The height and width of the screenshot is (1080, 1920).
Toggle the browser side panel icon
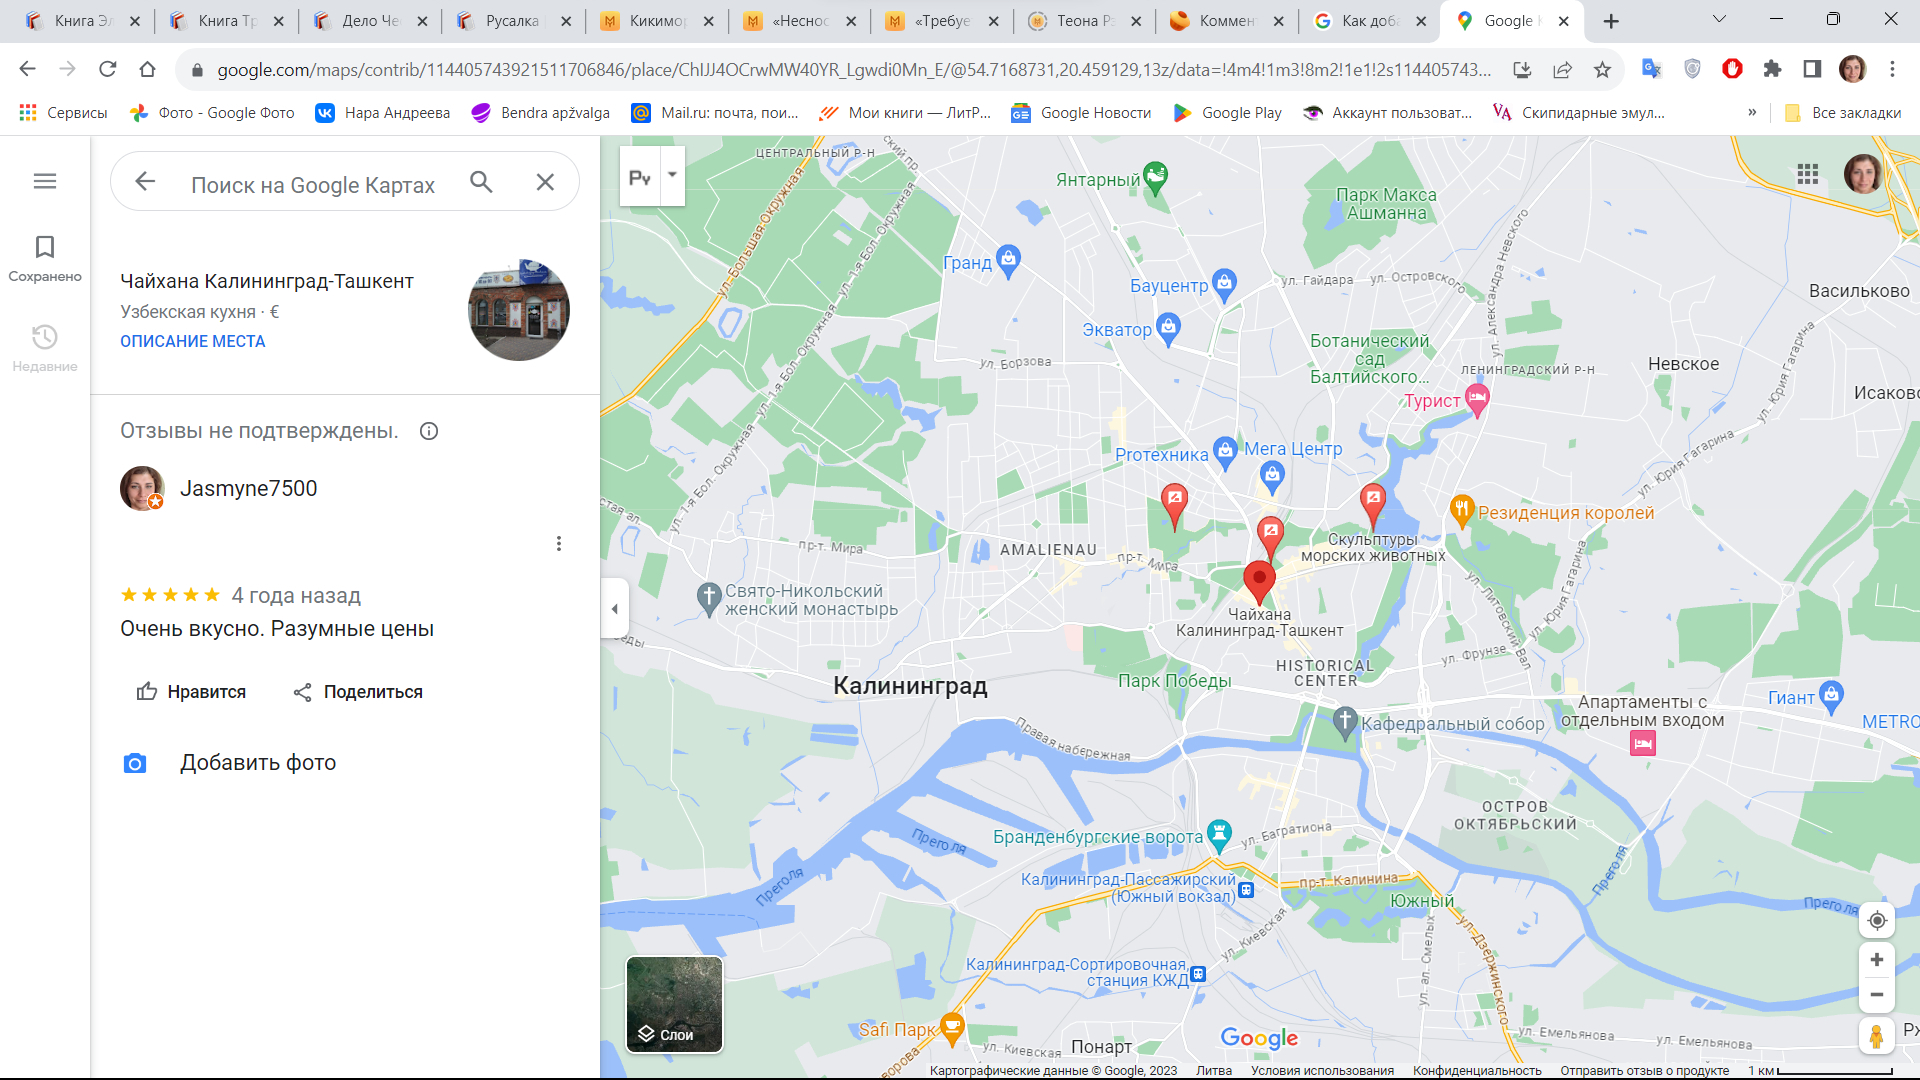(x=1812, y=69)
